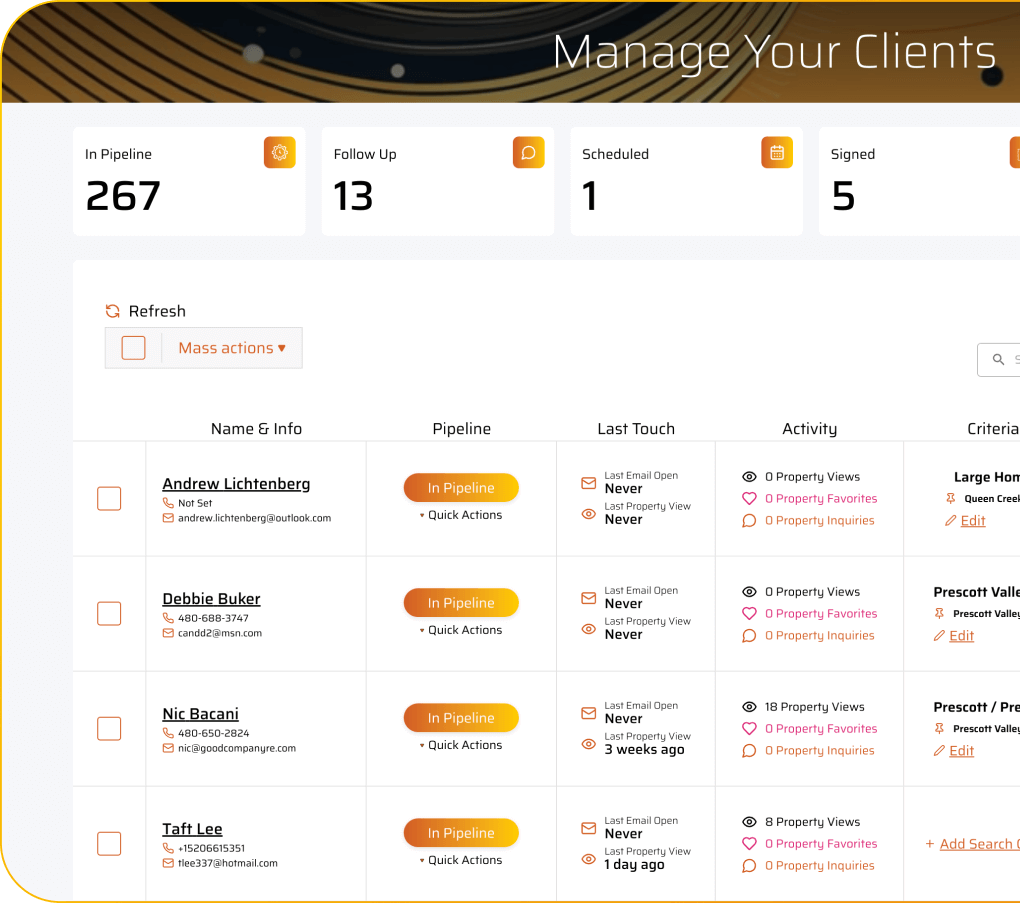This screenshot has height=903, width=1020.
Task: Open the Edit link under Large Home criteria
Action: pos(971,520)
